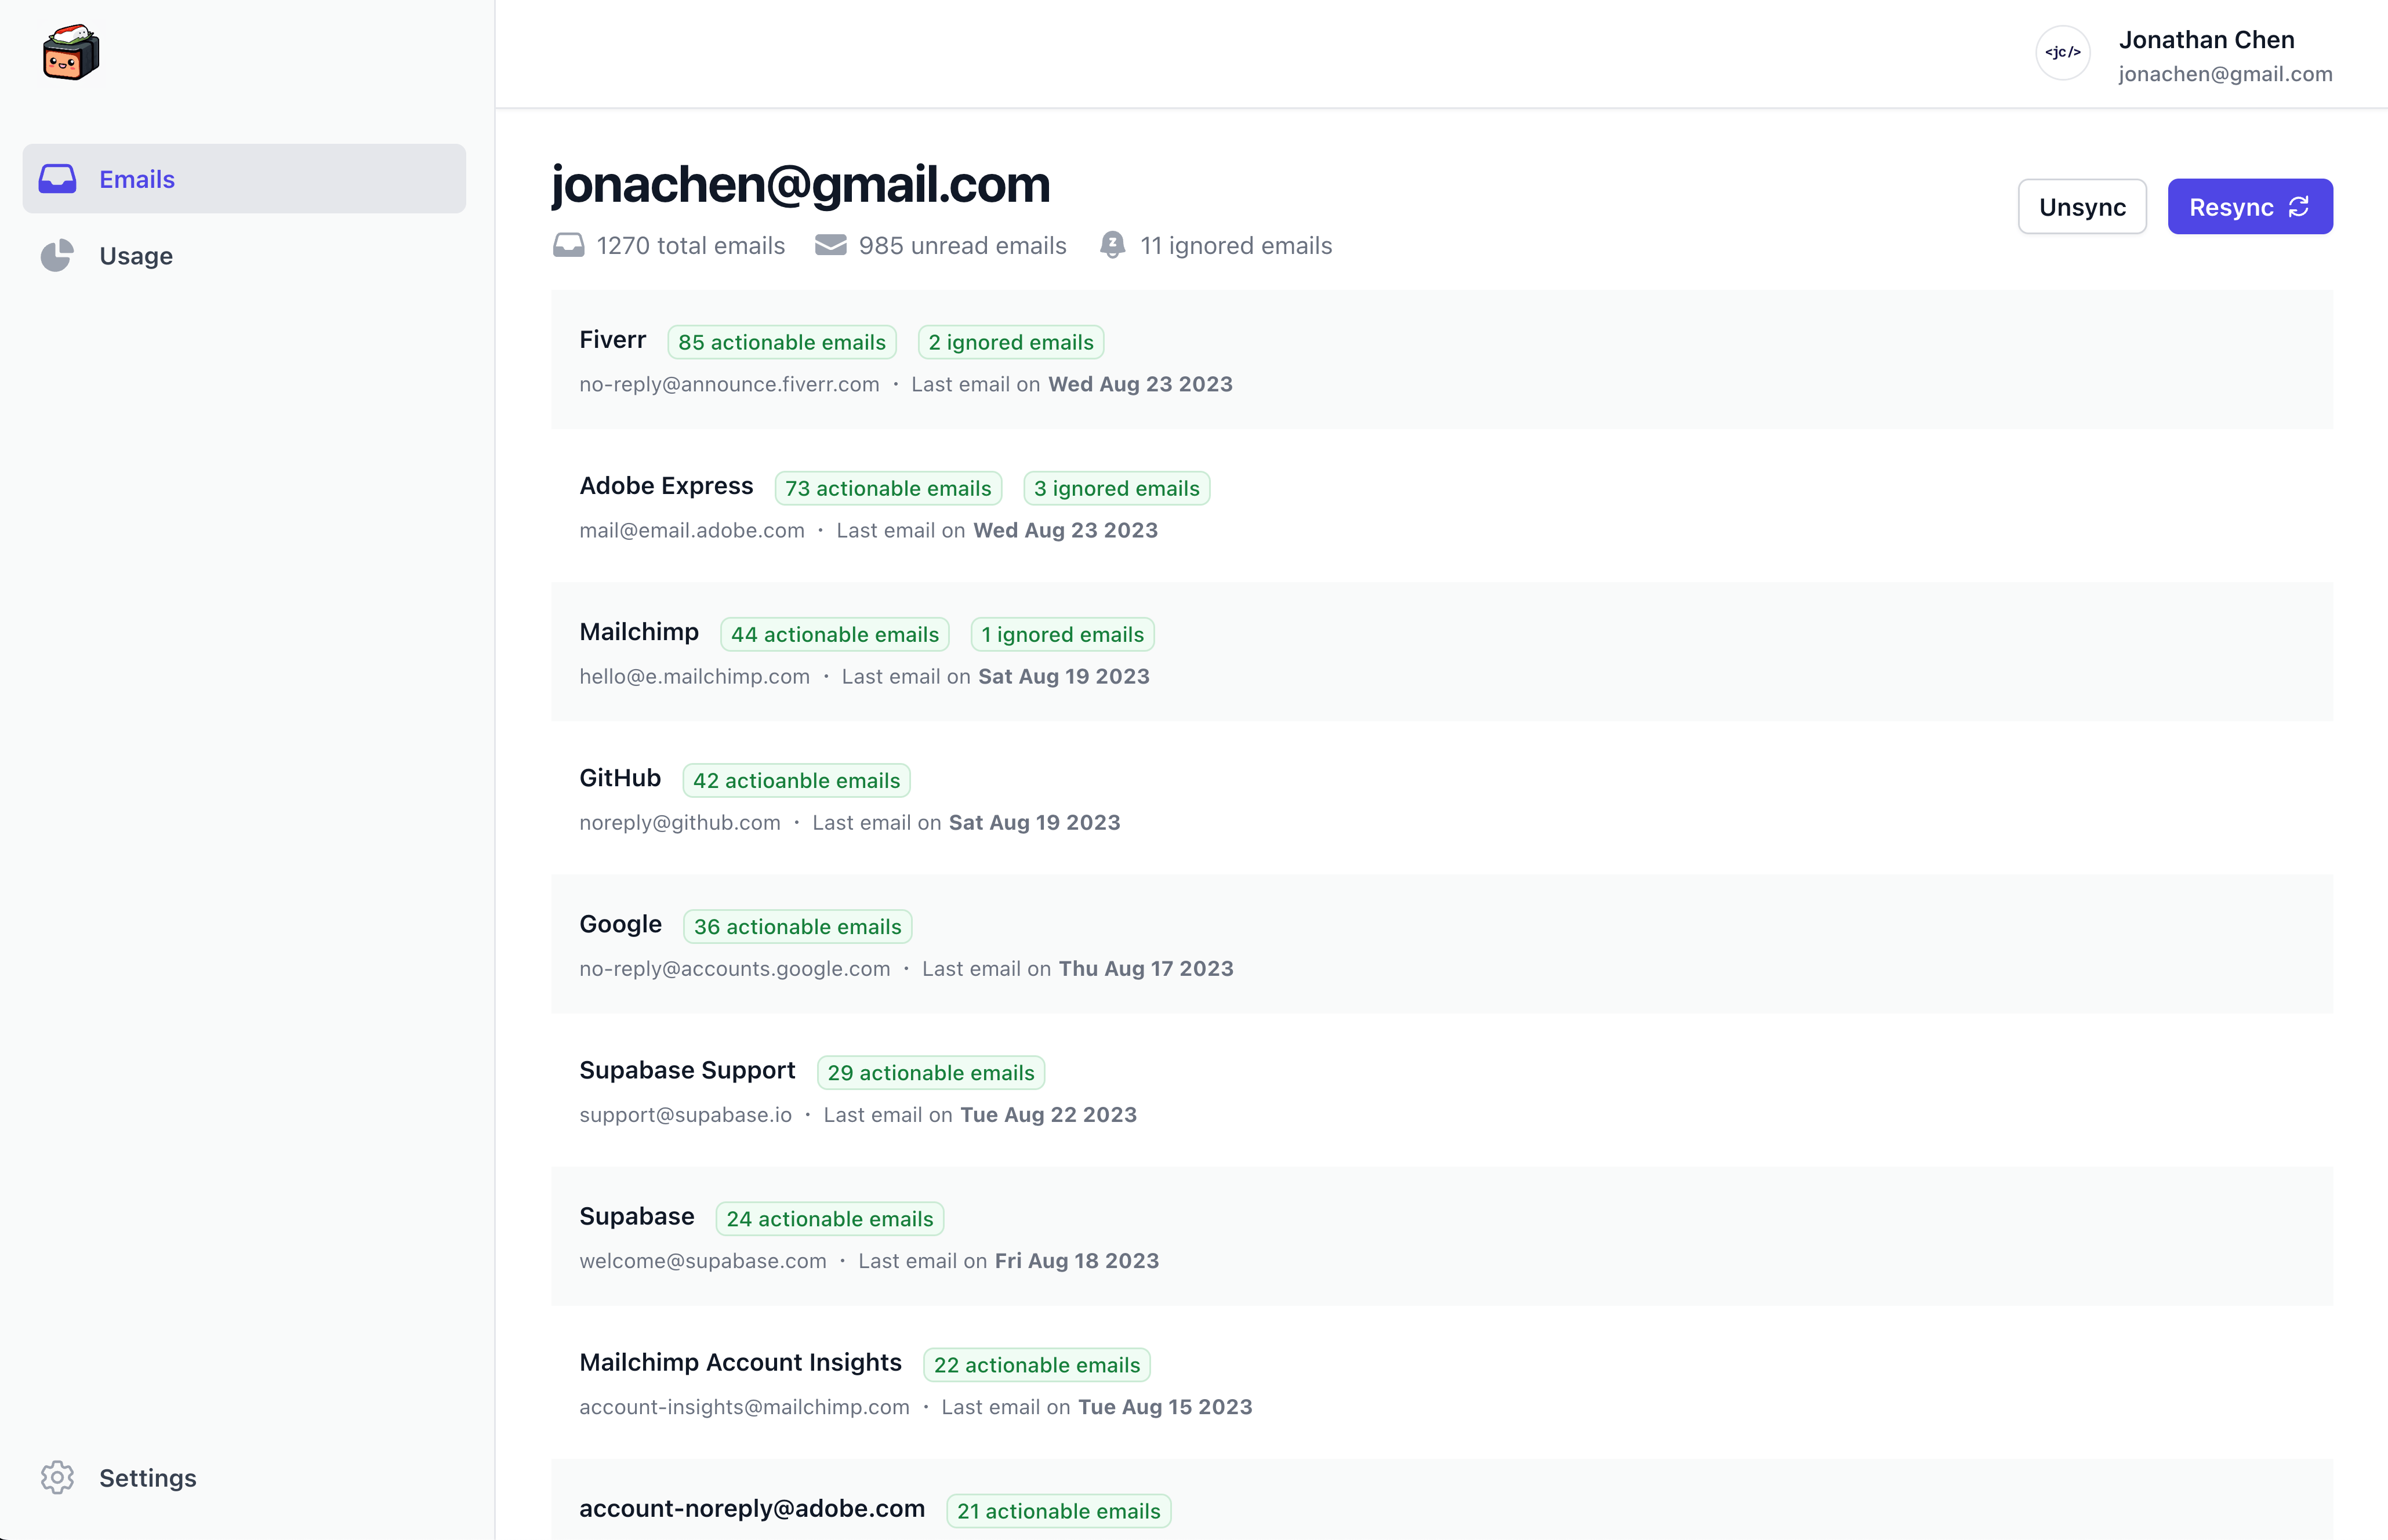
Task: Select the Mailchimp sender name
Action: tap(639, 632)
